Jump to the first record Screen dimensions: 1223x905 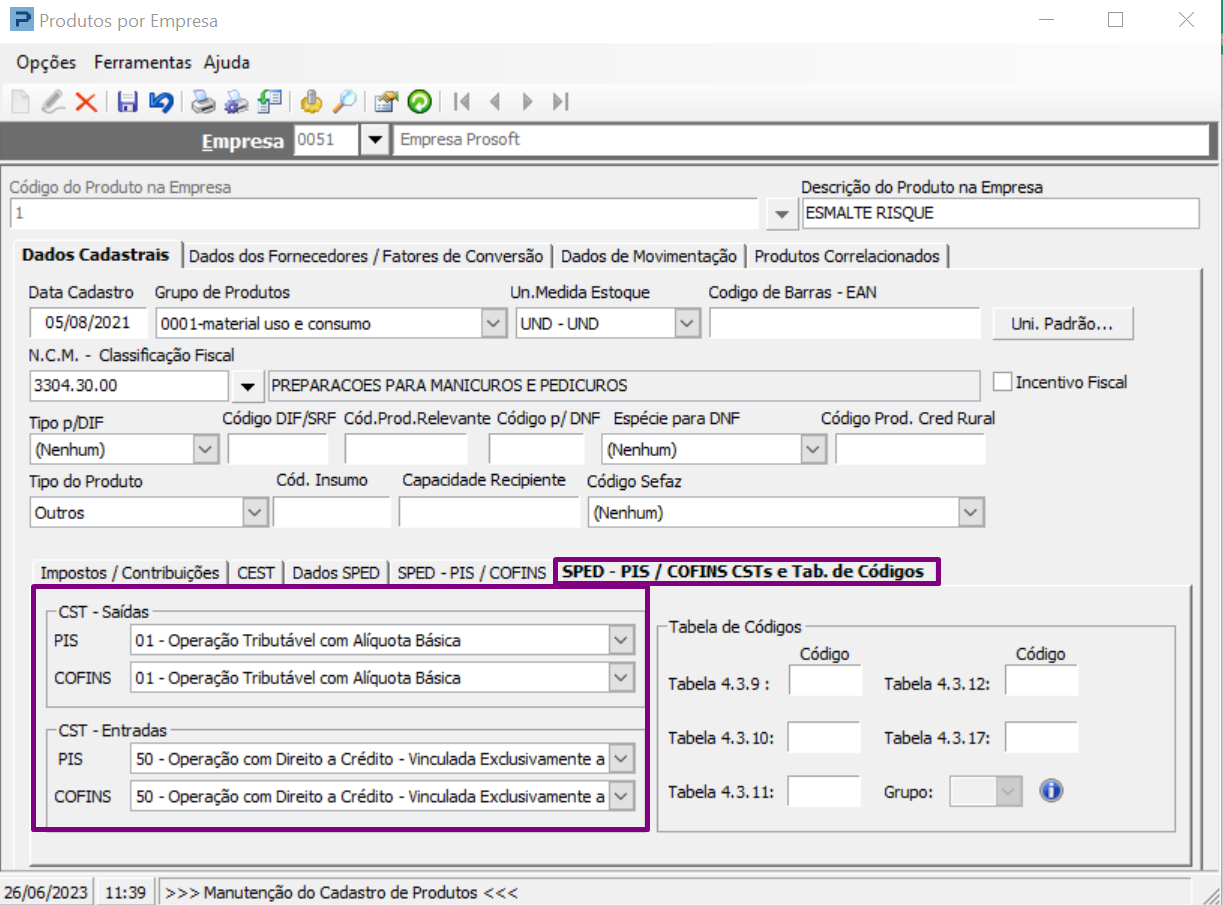point(461,102)
